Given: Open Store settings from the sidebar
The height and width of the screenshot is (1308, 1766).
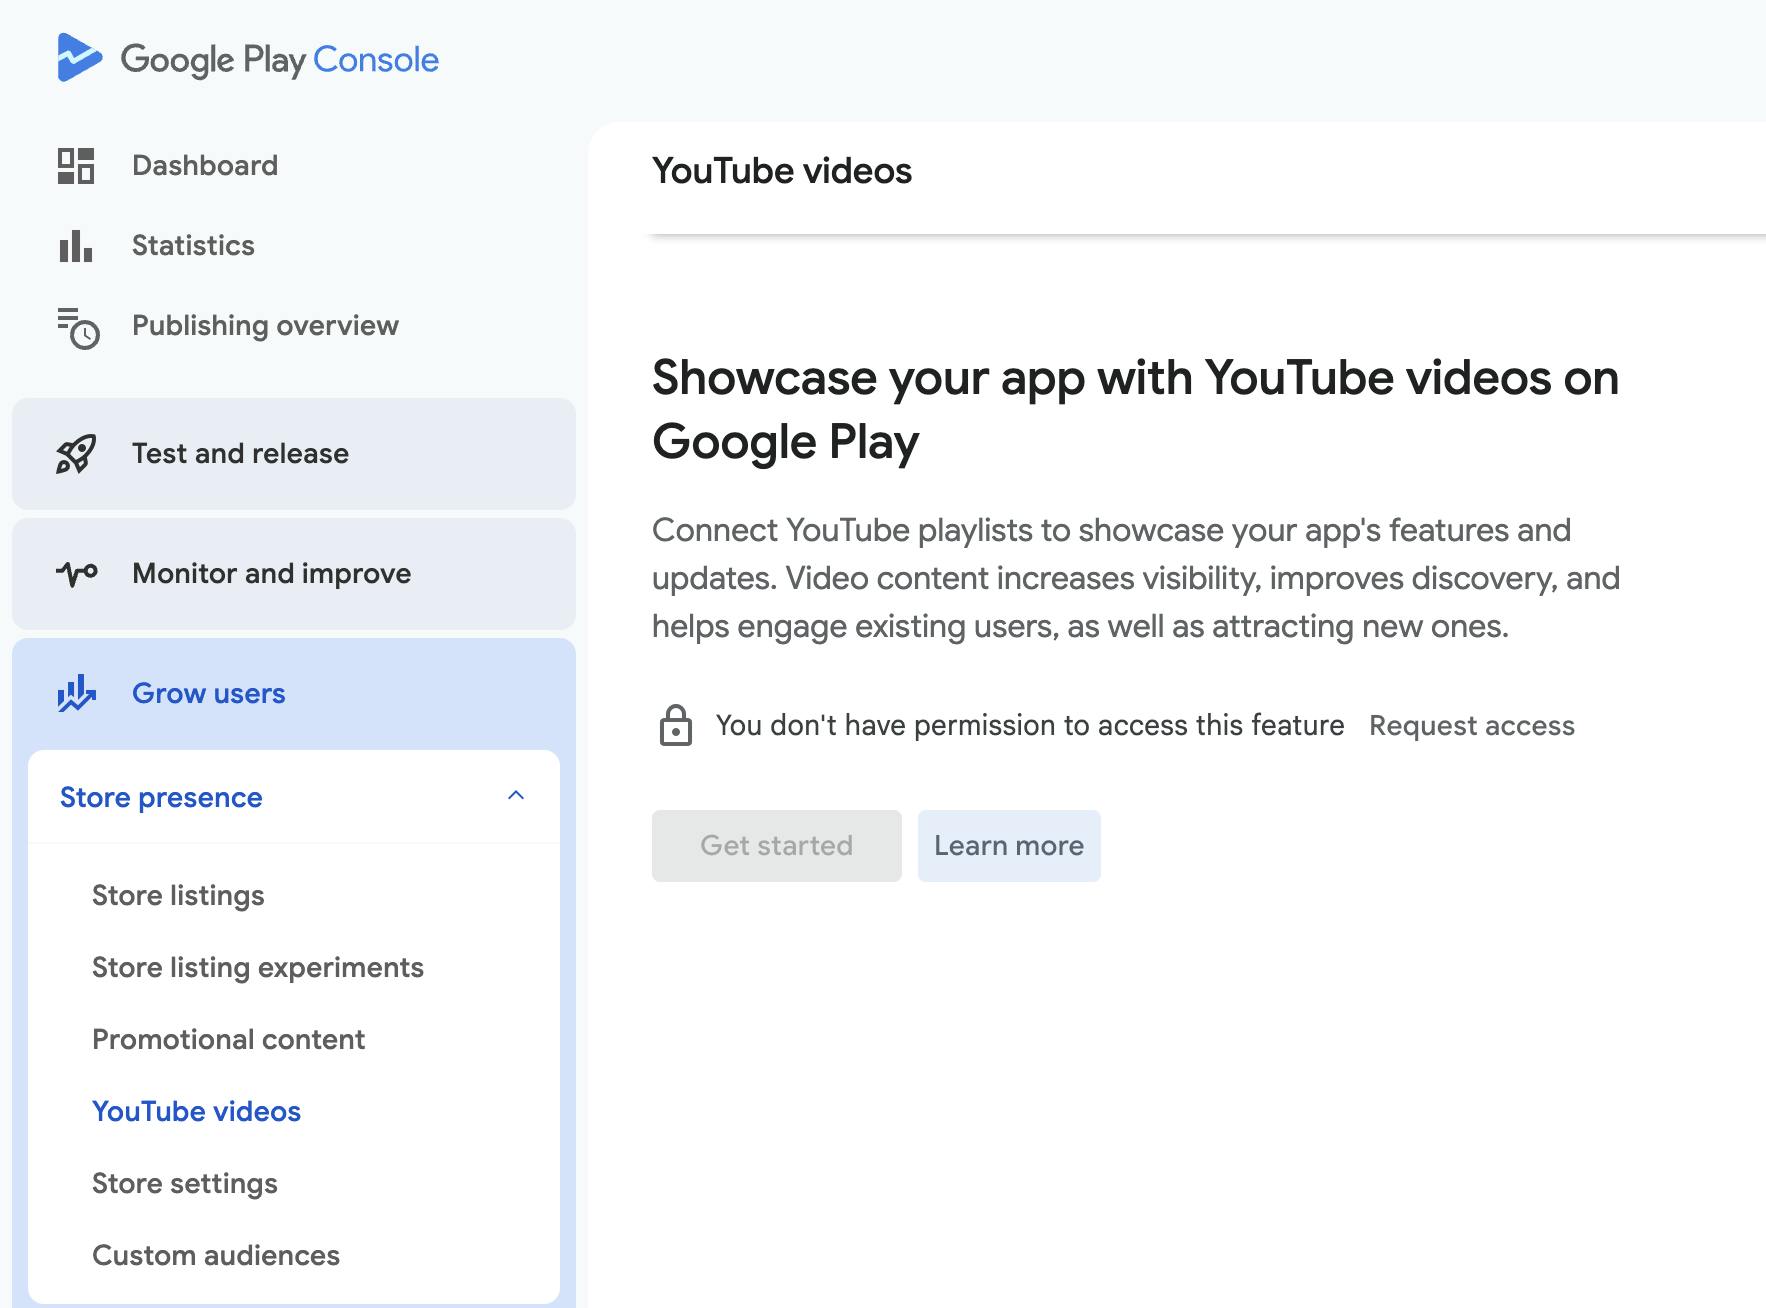Looking at the screenshot, I should (x=185, y=1183).
